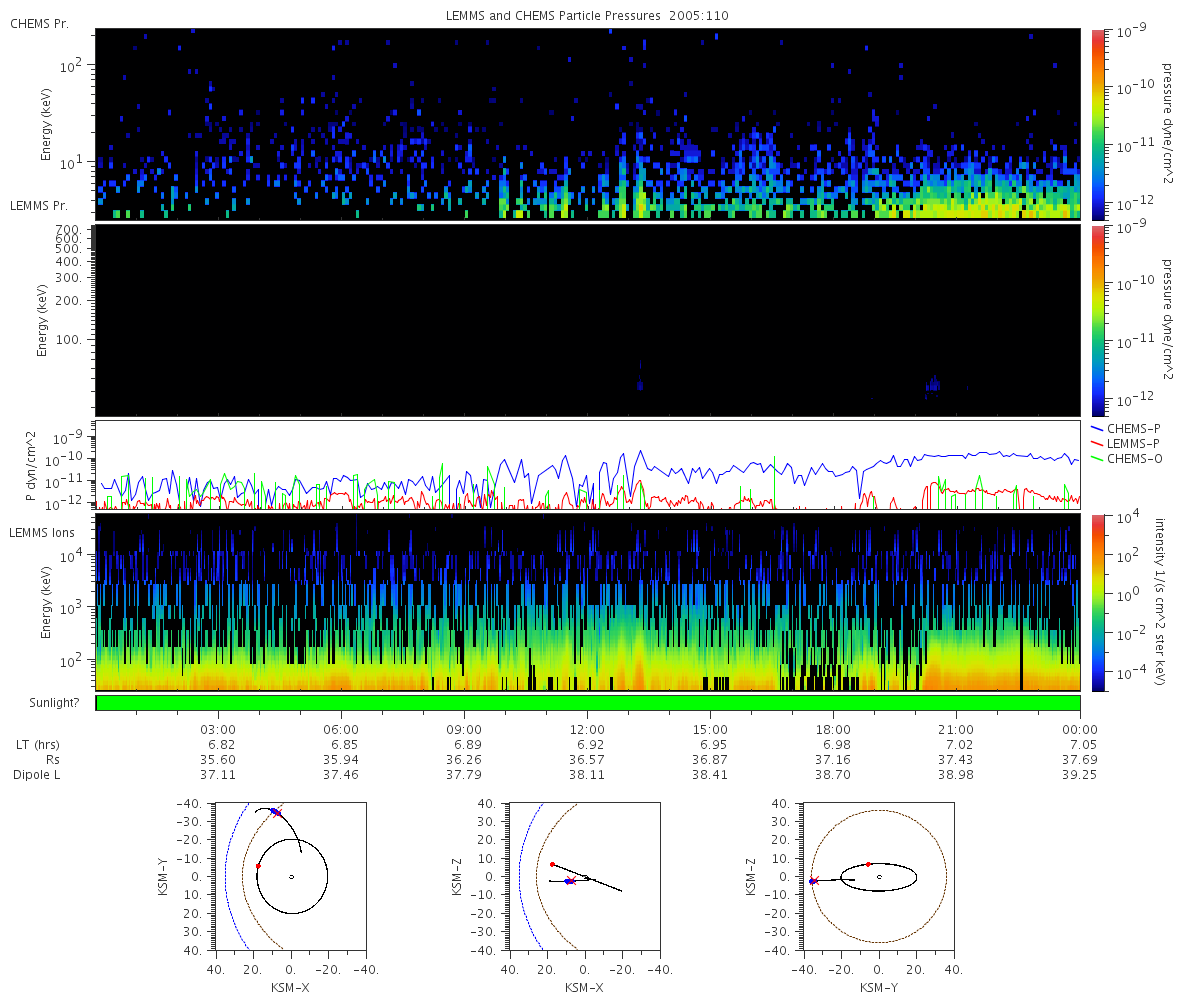
Task: Click the Sunlight? label
Action: 40,703
